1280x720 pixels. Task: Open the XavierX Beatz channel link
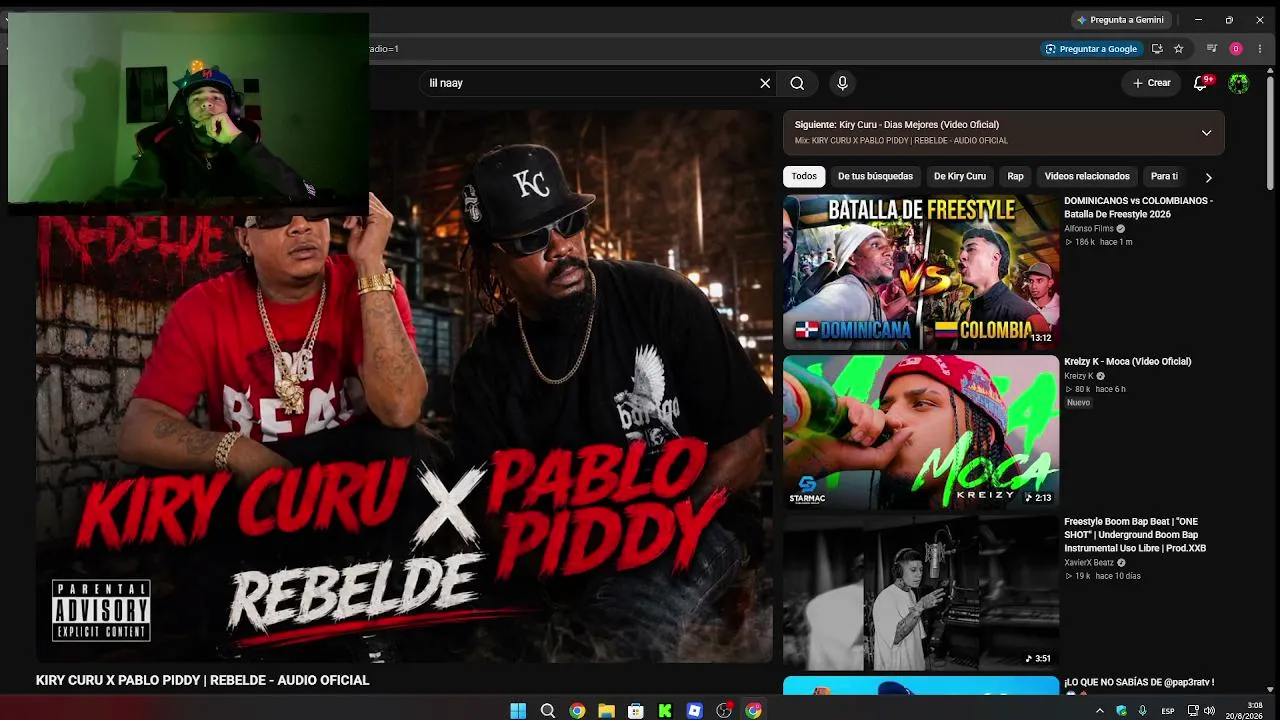tap(1089, 563)
